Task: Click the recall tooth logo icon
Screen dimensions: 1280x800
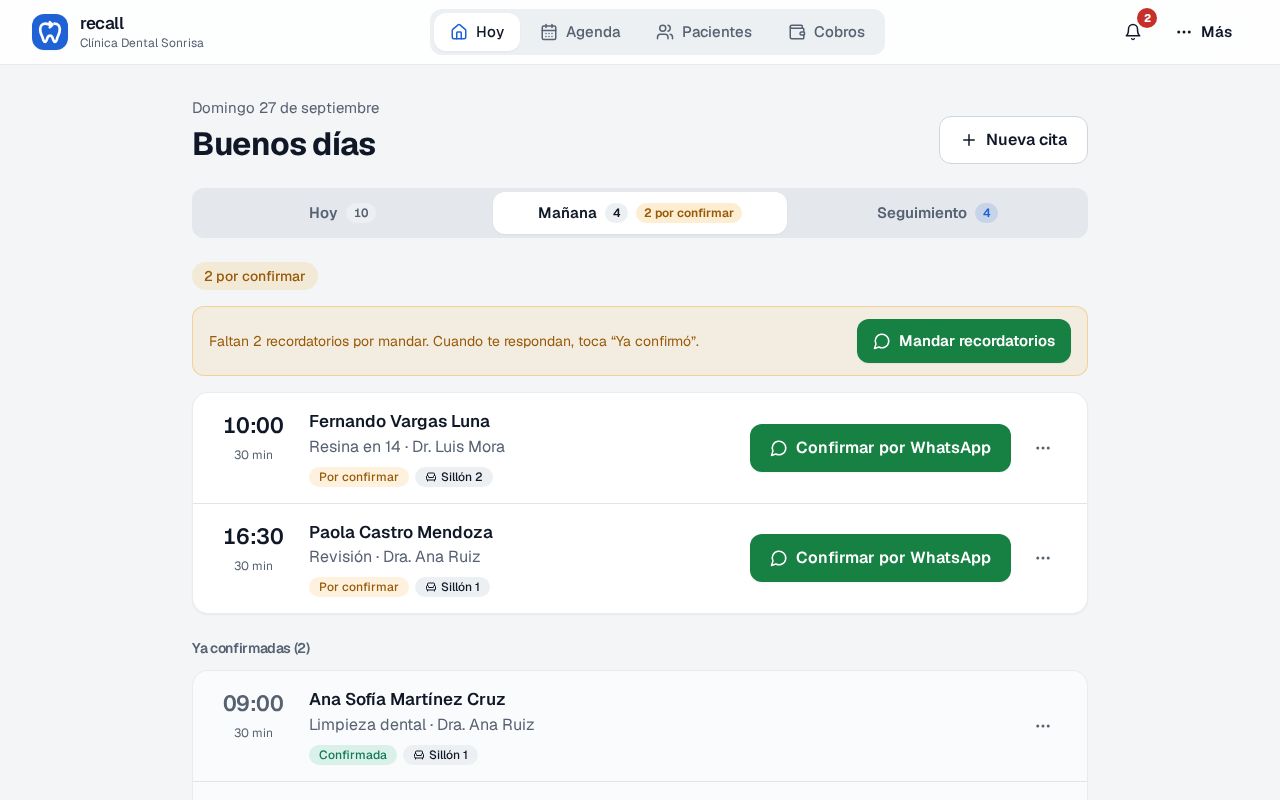Action: (x=50, y=32)
